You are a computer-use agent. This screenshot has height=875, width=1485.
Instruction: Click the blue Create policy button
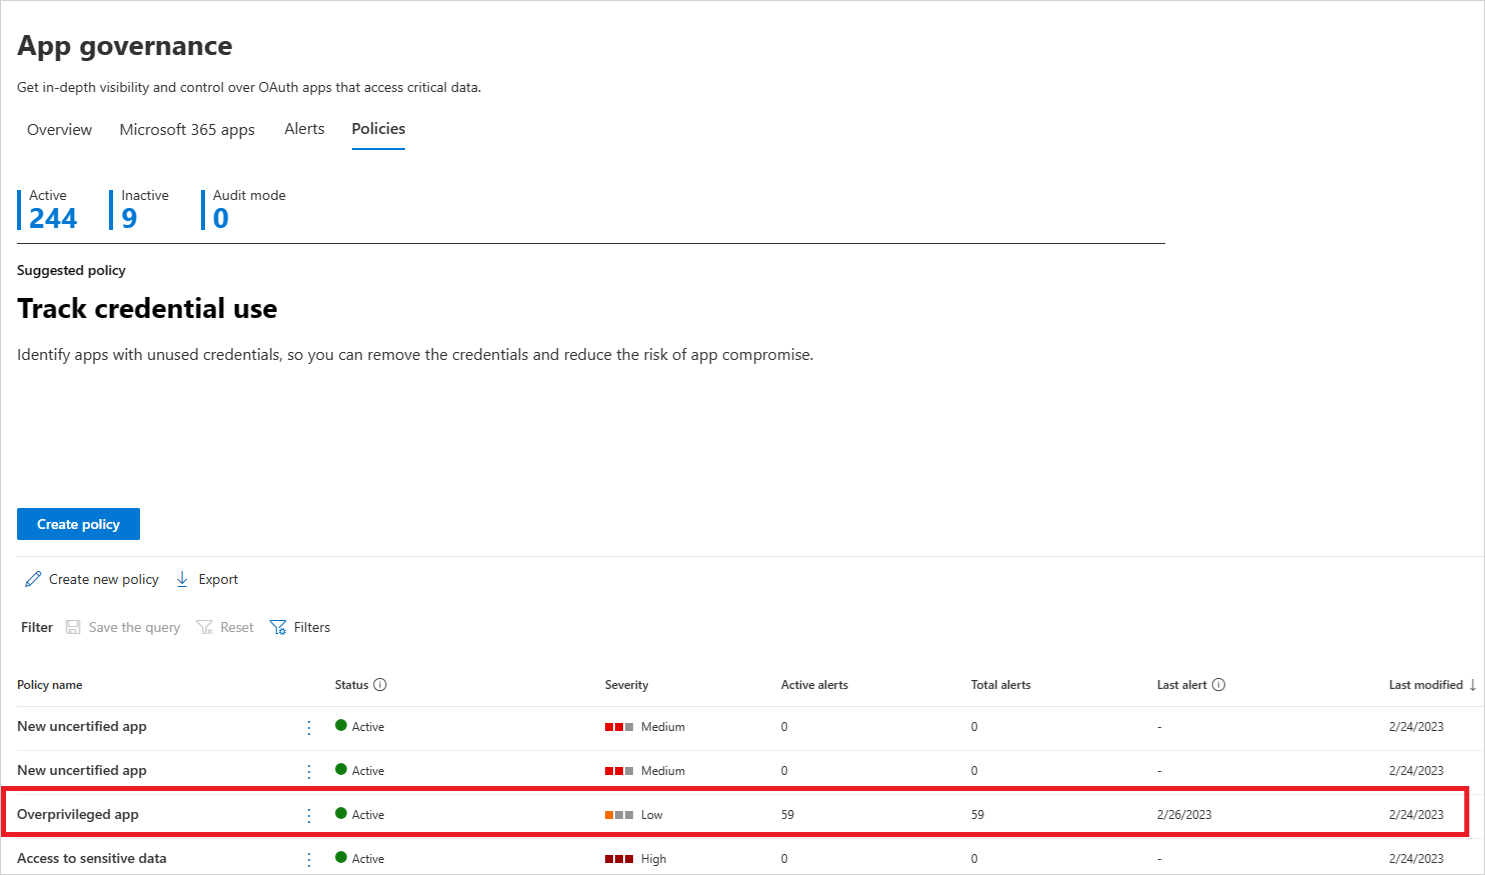click(x=78, y=524)
